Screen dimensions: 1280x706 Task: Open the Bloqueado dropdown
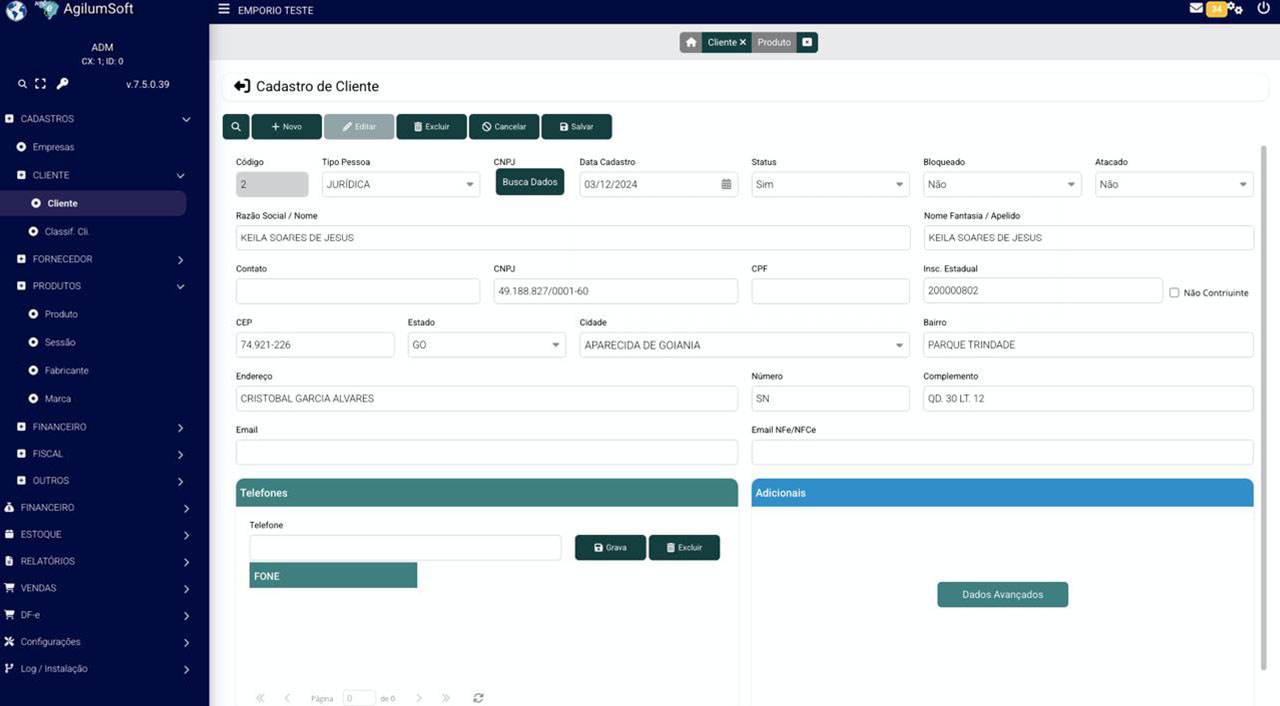[x=1002, y=184]
